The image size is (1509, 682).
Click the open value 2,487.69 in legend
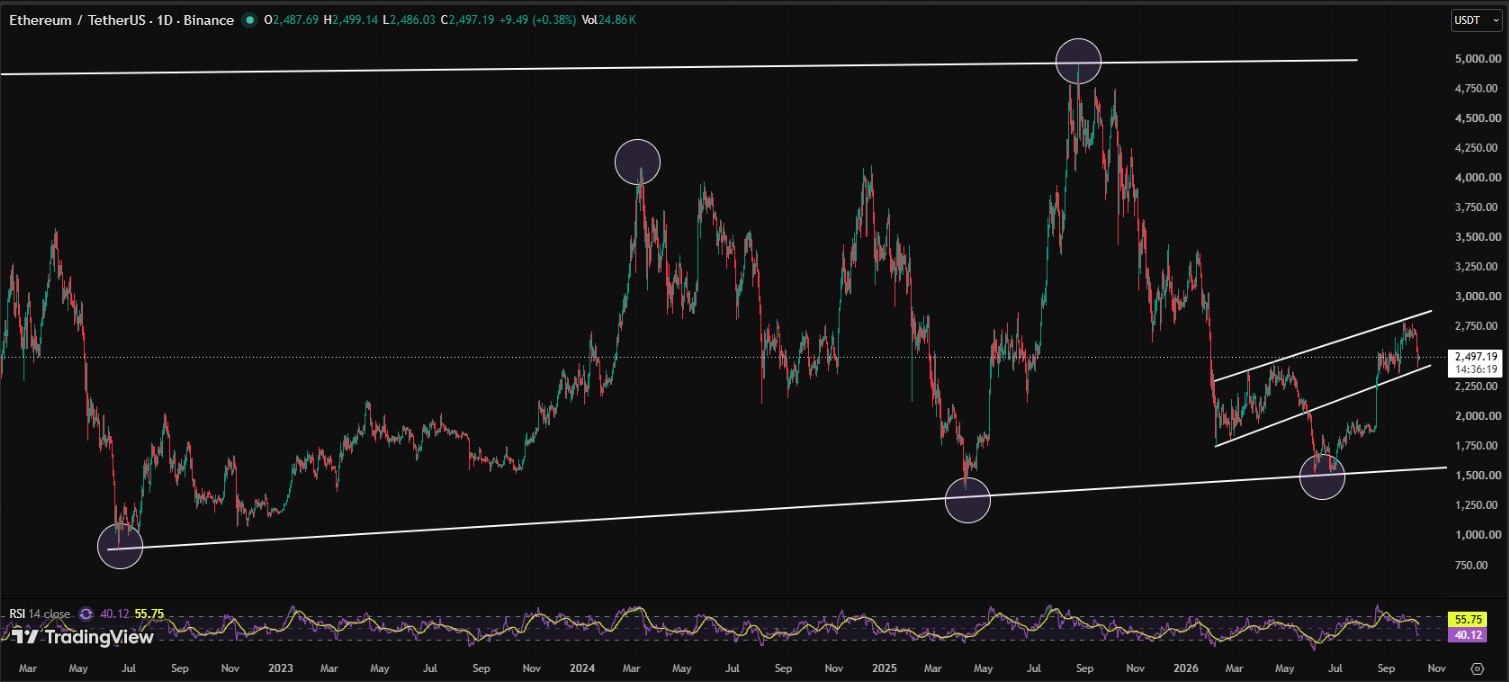pyautogui.click(x=297, y=20)
